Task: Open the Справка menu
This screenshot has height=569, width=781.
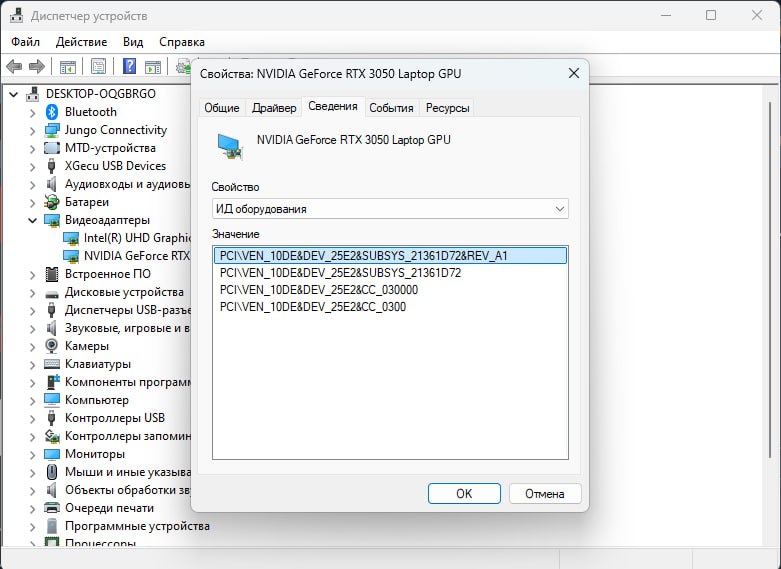Action: click(x=182, y=42)
